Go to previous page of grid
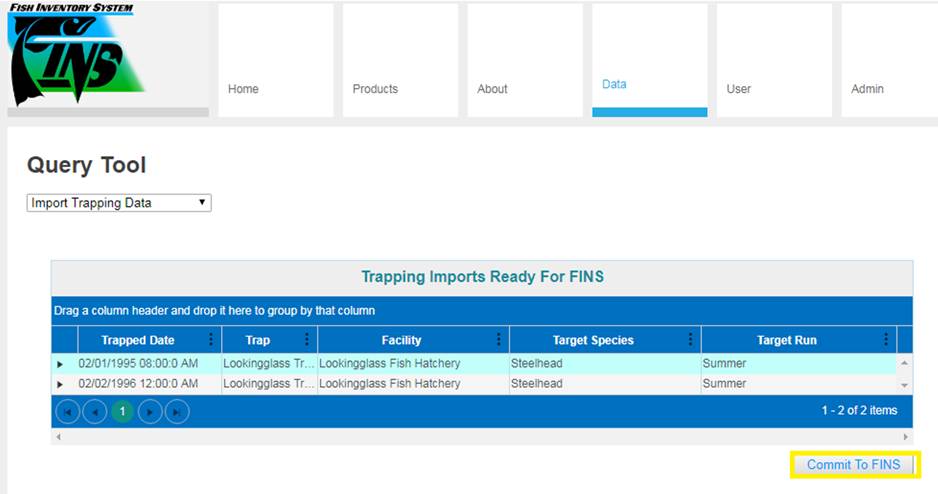Viewport: 938px width, 494px height. tap(95, 411)
